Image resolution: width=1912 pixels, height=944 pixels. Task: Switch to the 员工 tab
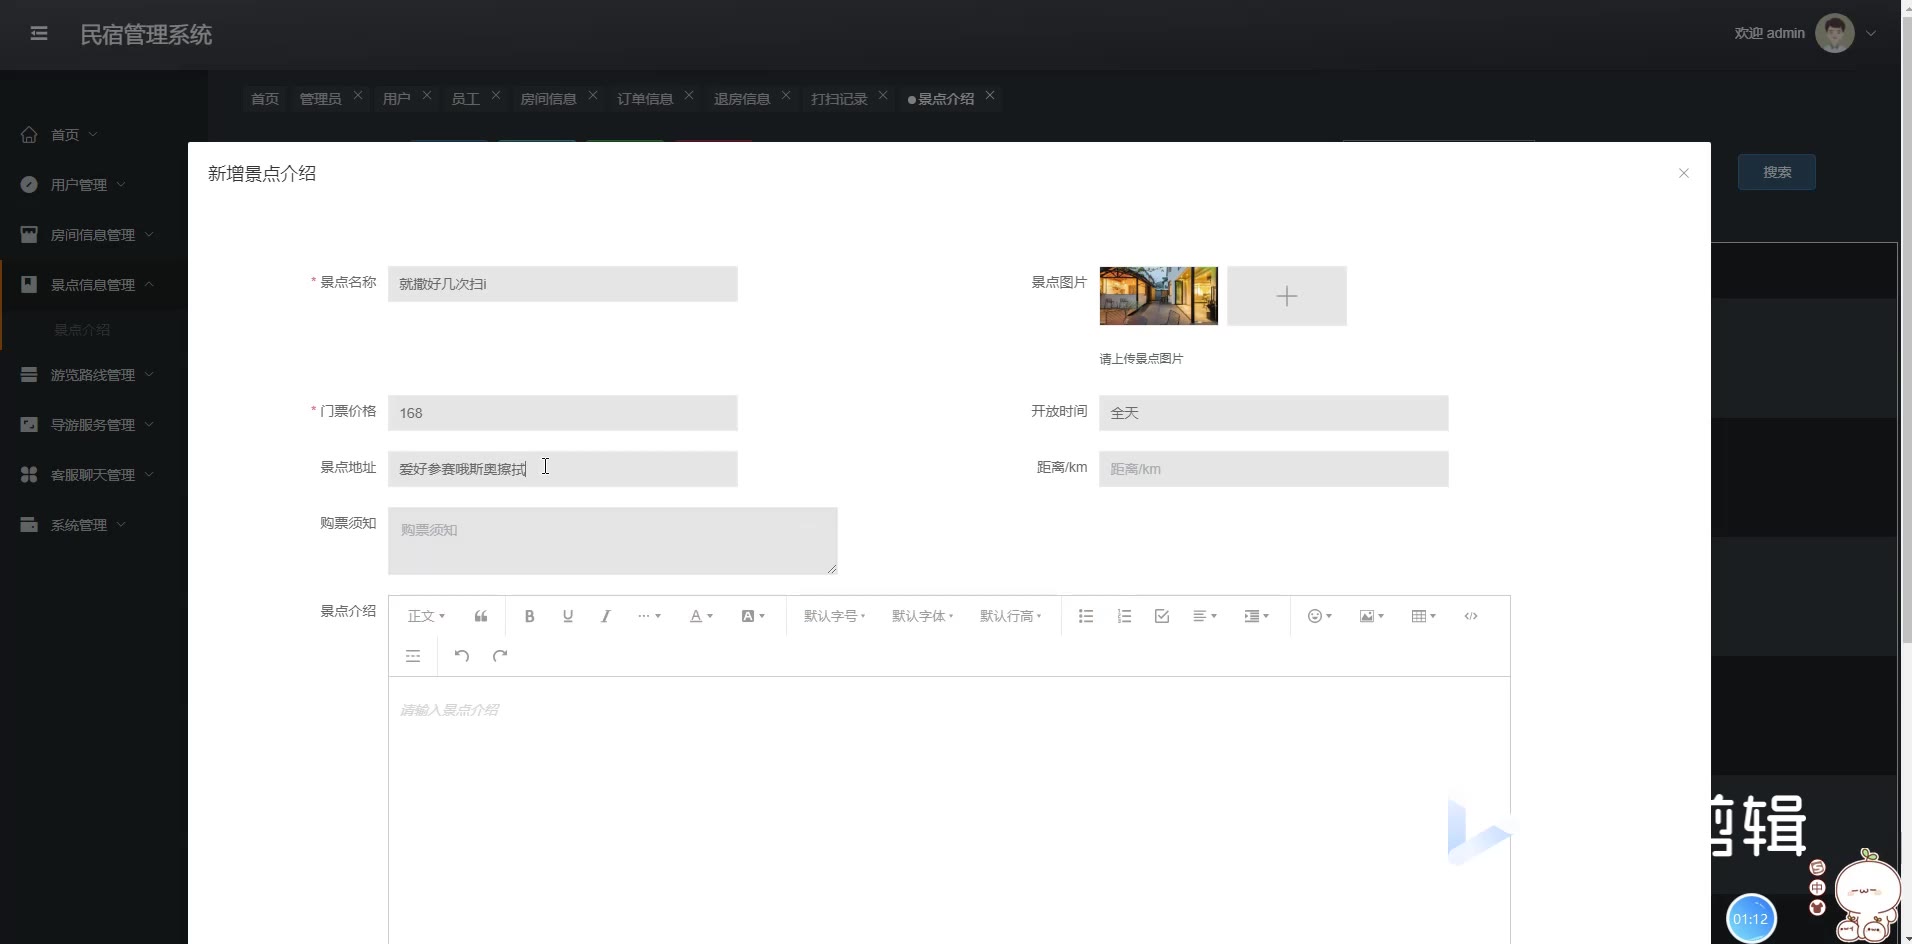[465, 99]
